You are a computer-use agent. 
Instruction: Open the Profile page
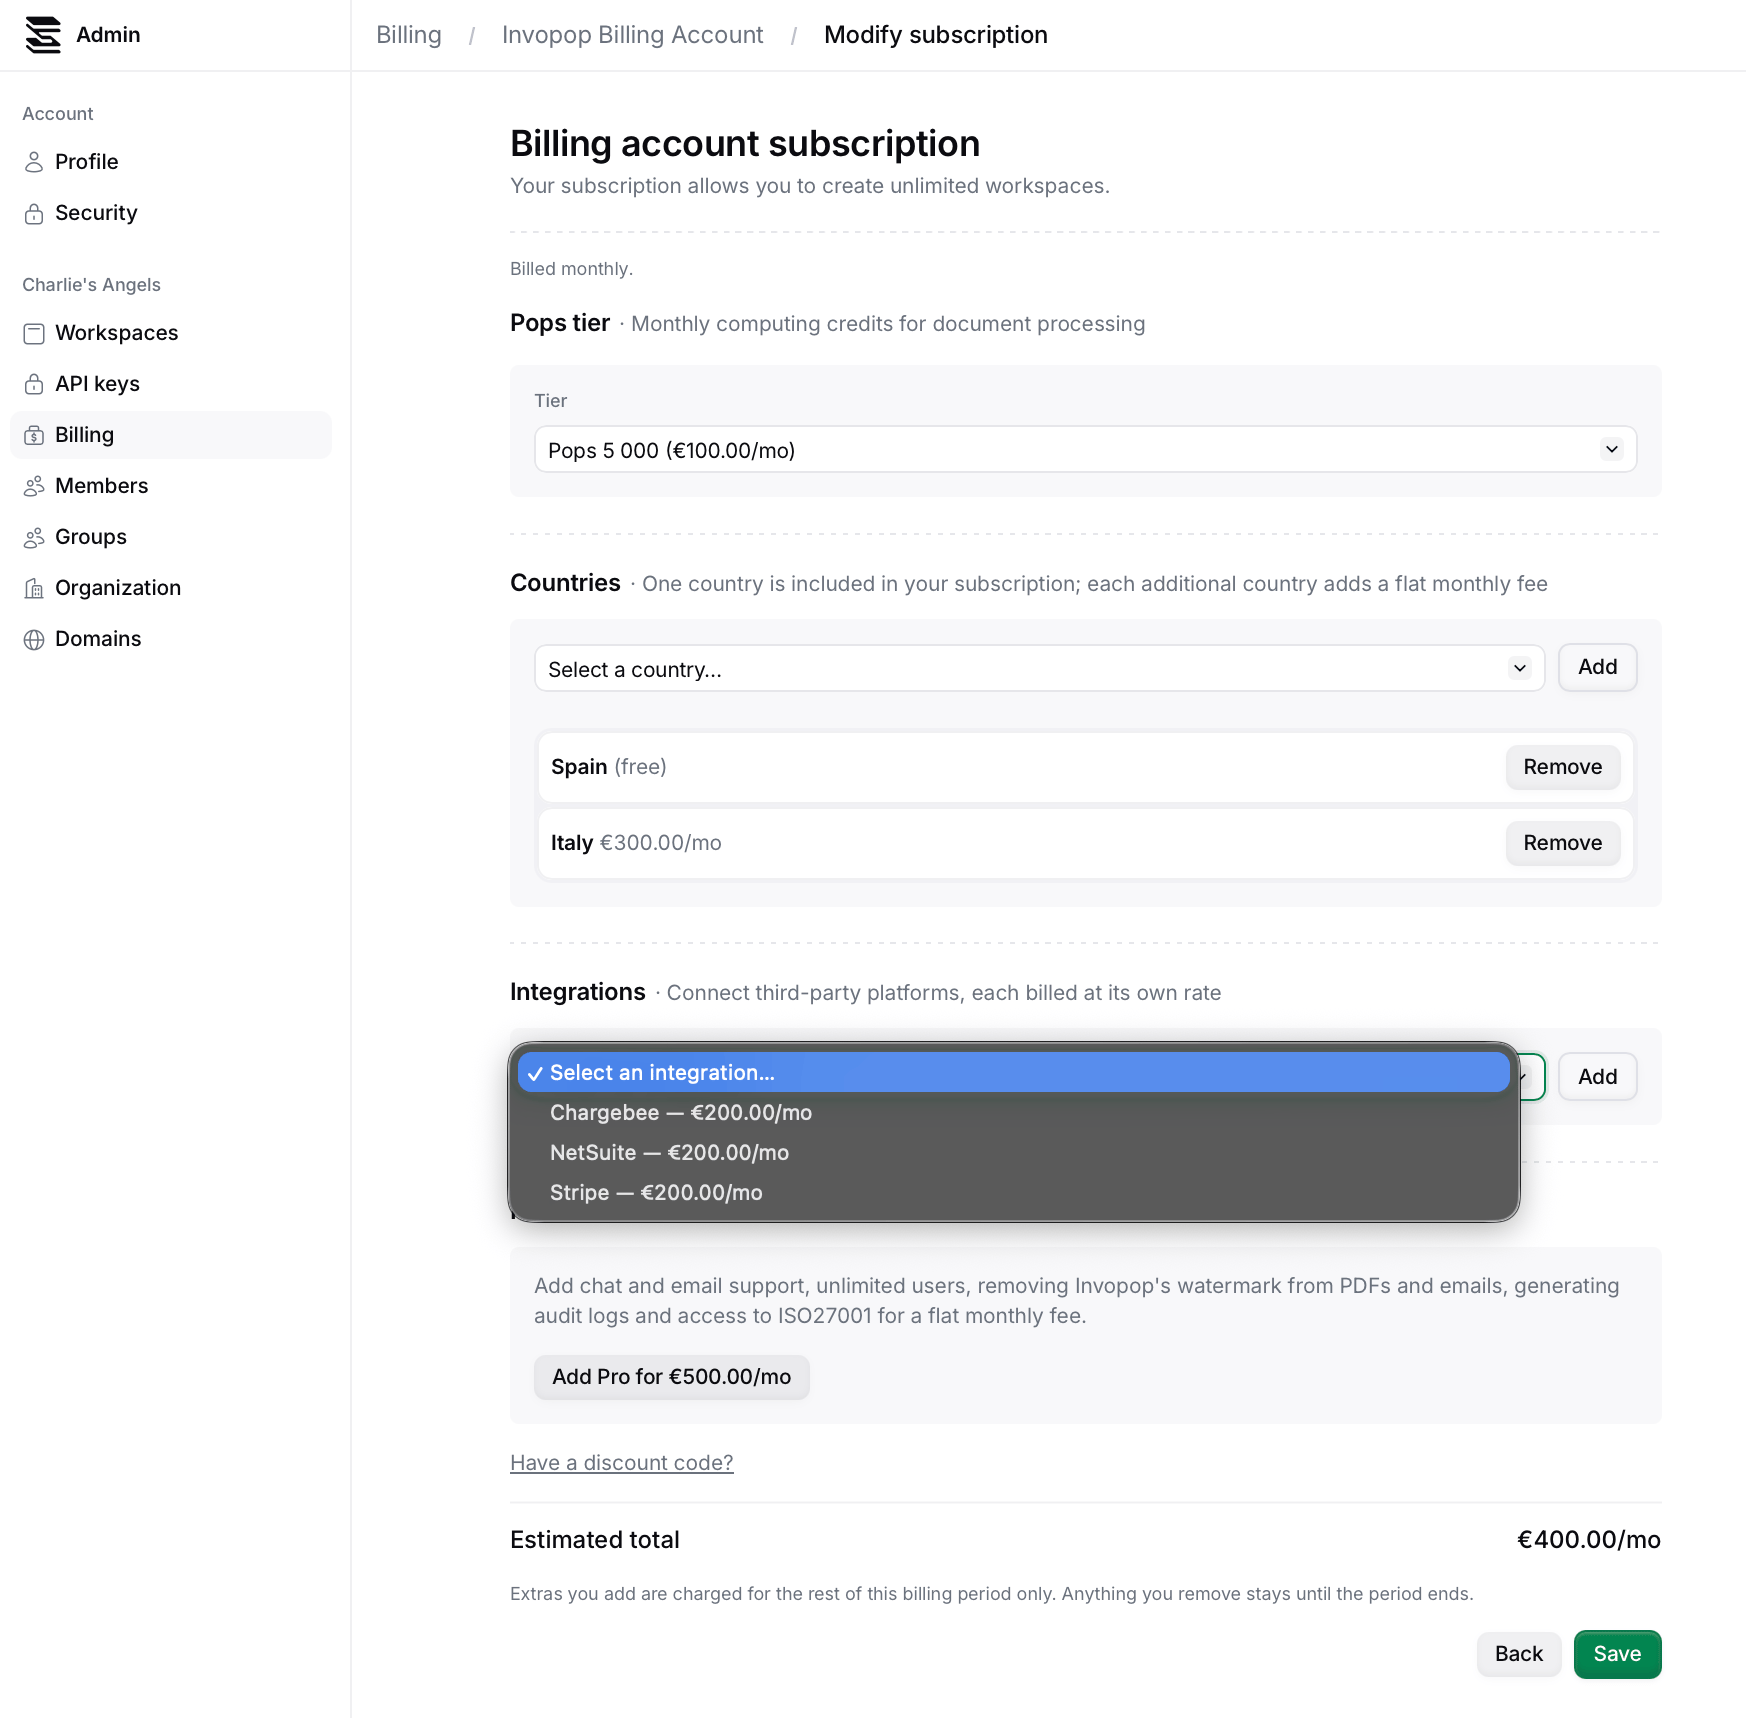tap(170, 162)
